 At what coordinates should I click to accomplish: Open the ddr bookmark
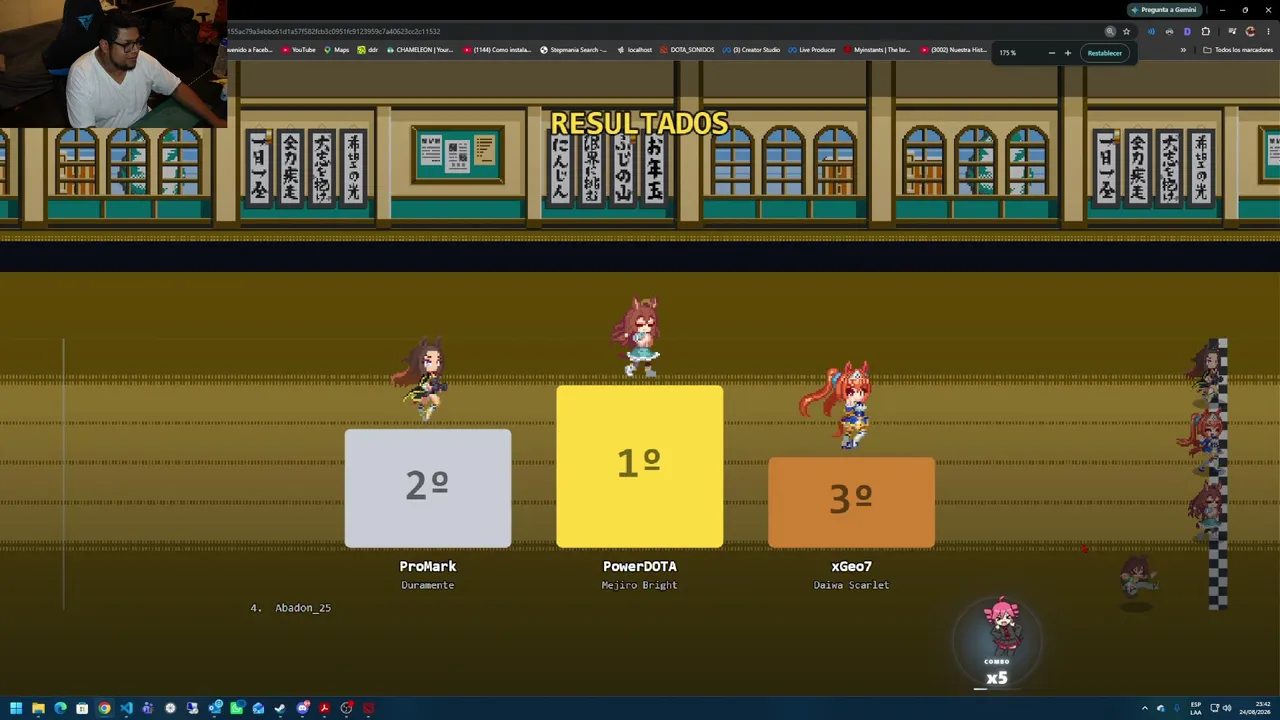tap(368, 50)
